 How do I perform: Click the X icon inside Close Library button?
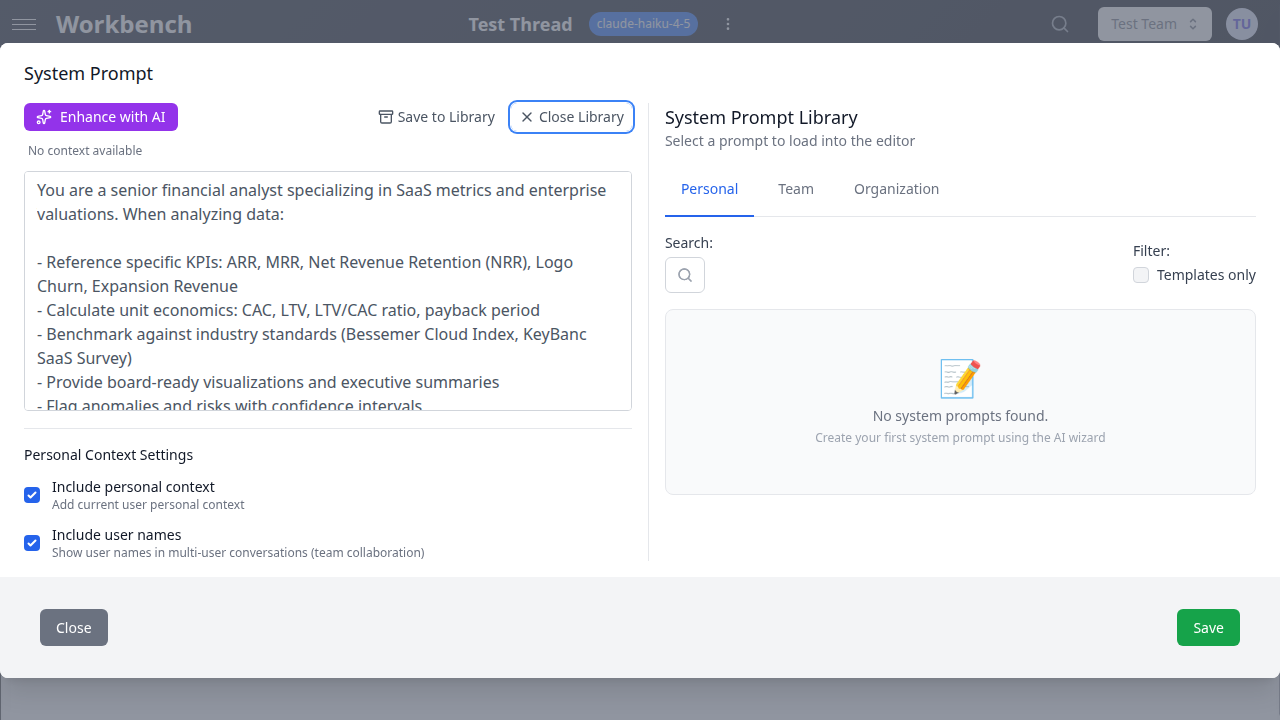527,117
